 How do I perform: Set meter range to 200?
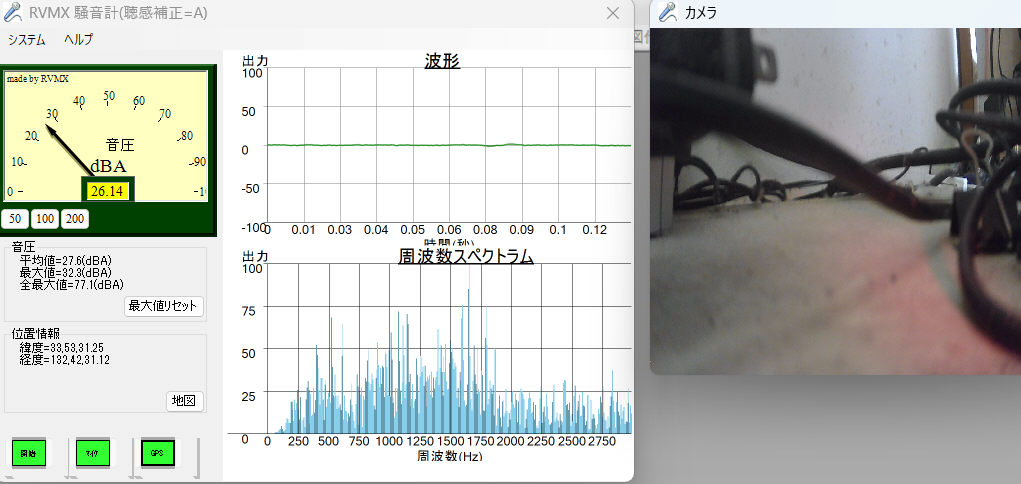click(75, 219)
